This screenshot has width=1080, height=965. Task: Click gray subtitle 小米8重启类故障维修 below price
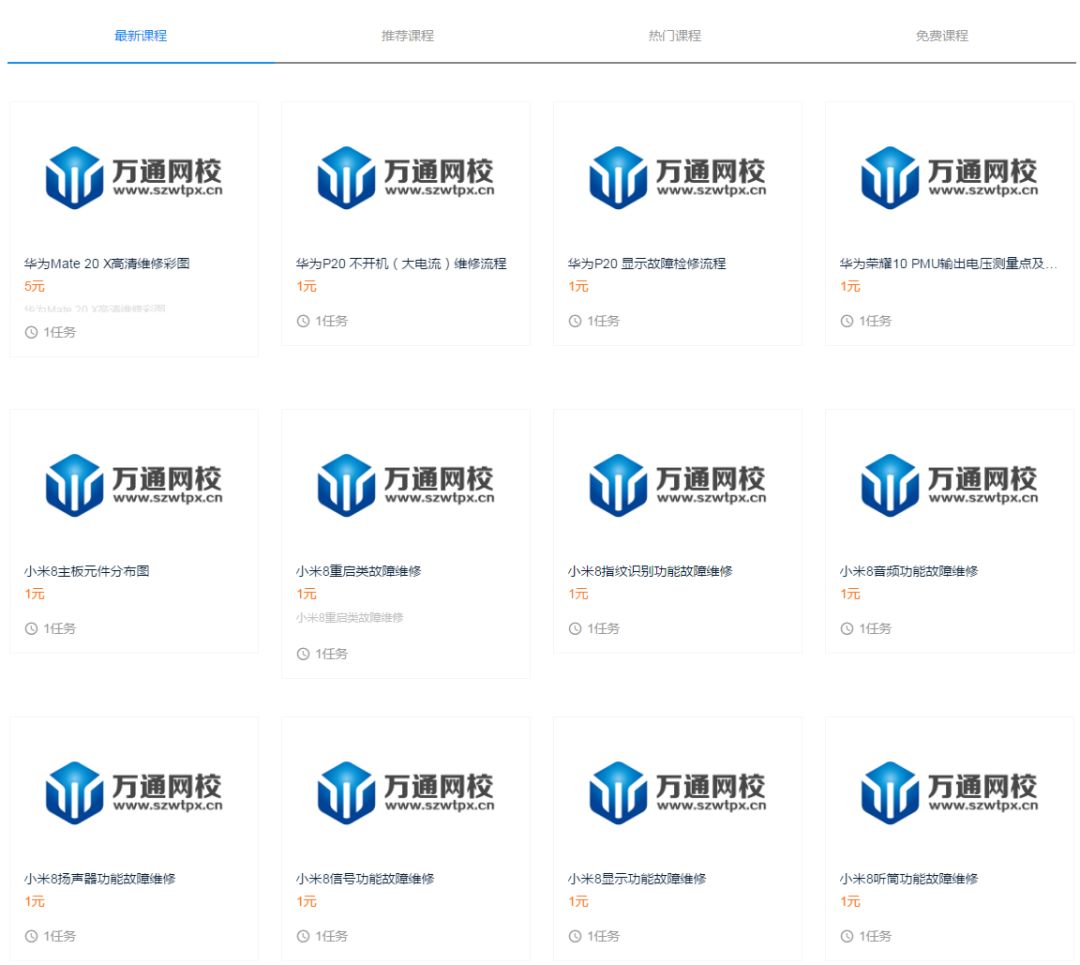350,618
